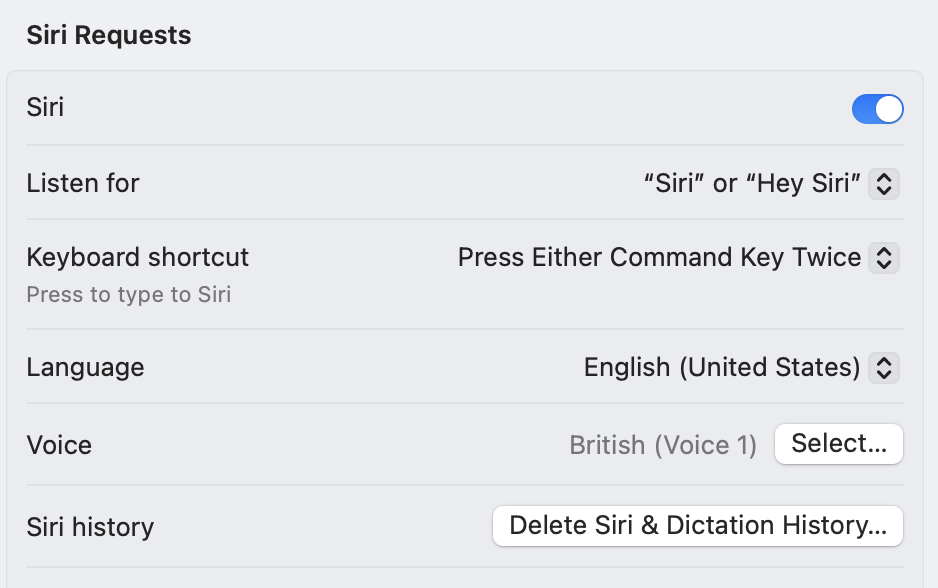Click the Listen for up-down chevron icon
This screenshot has width=938, height=588.
pyautogui.click(x=883, y=184)
